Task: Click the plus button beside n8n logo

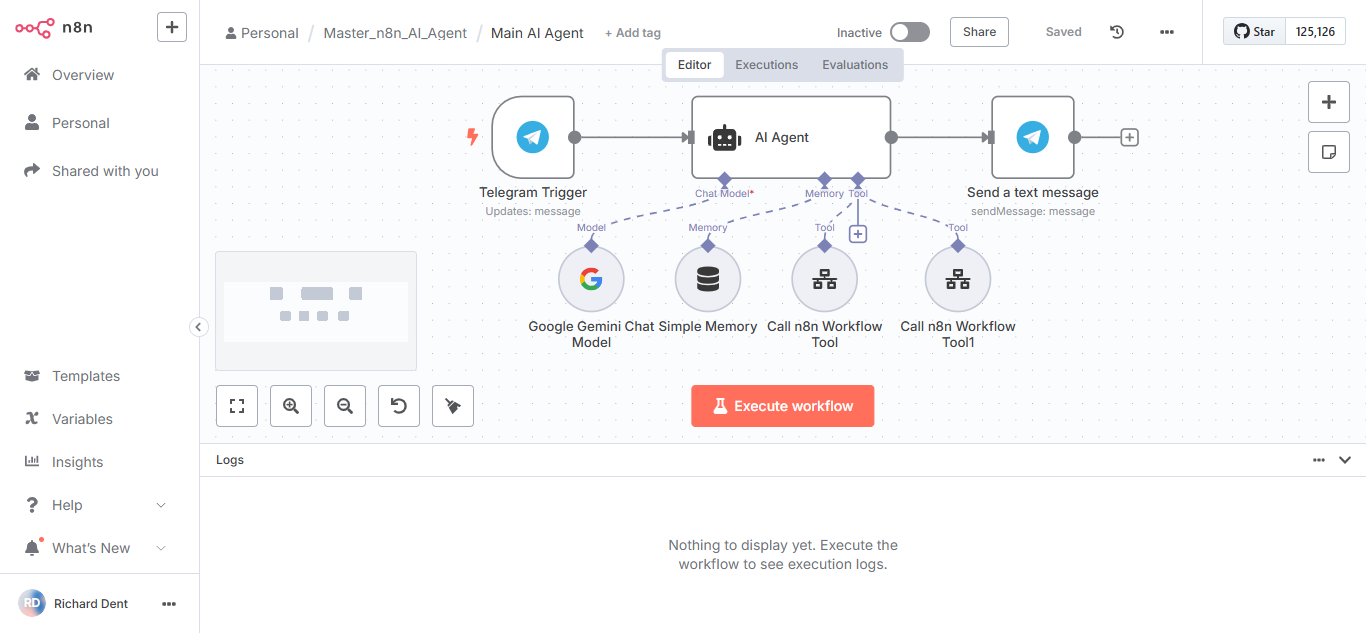Action: point(172,28)
